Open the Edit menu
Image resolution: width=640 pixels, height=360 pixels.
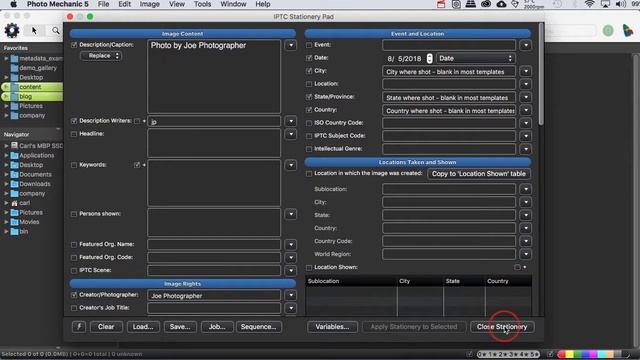[124, 4]
